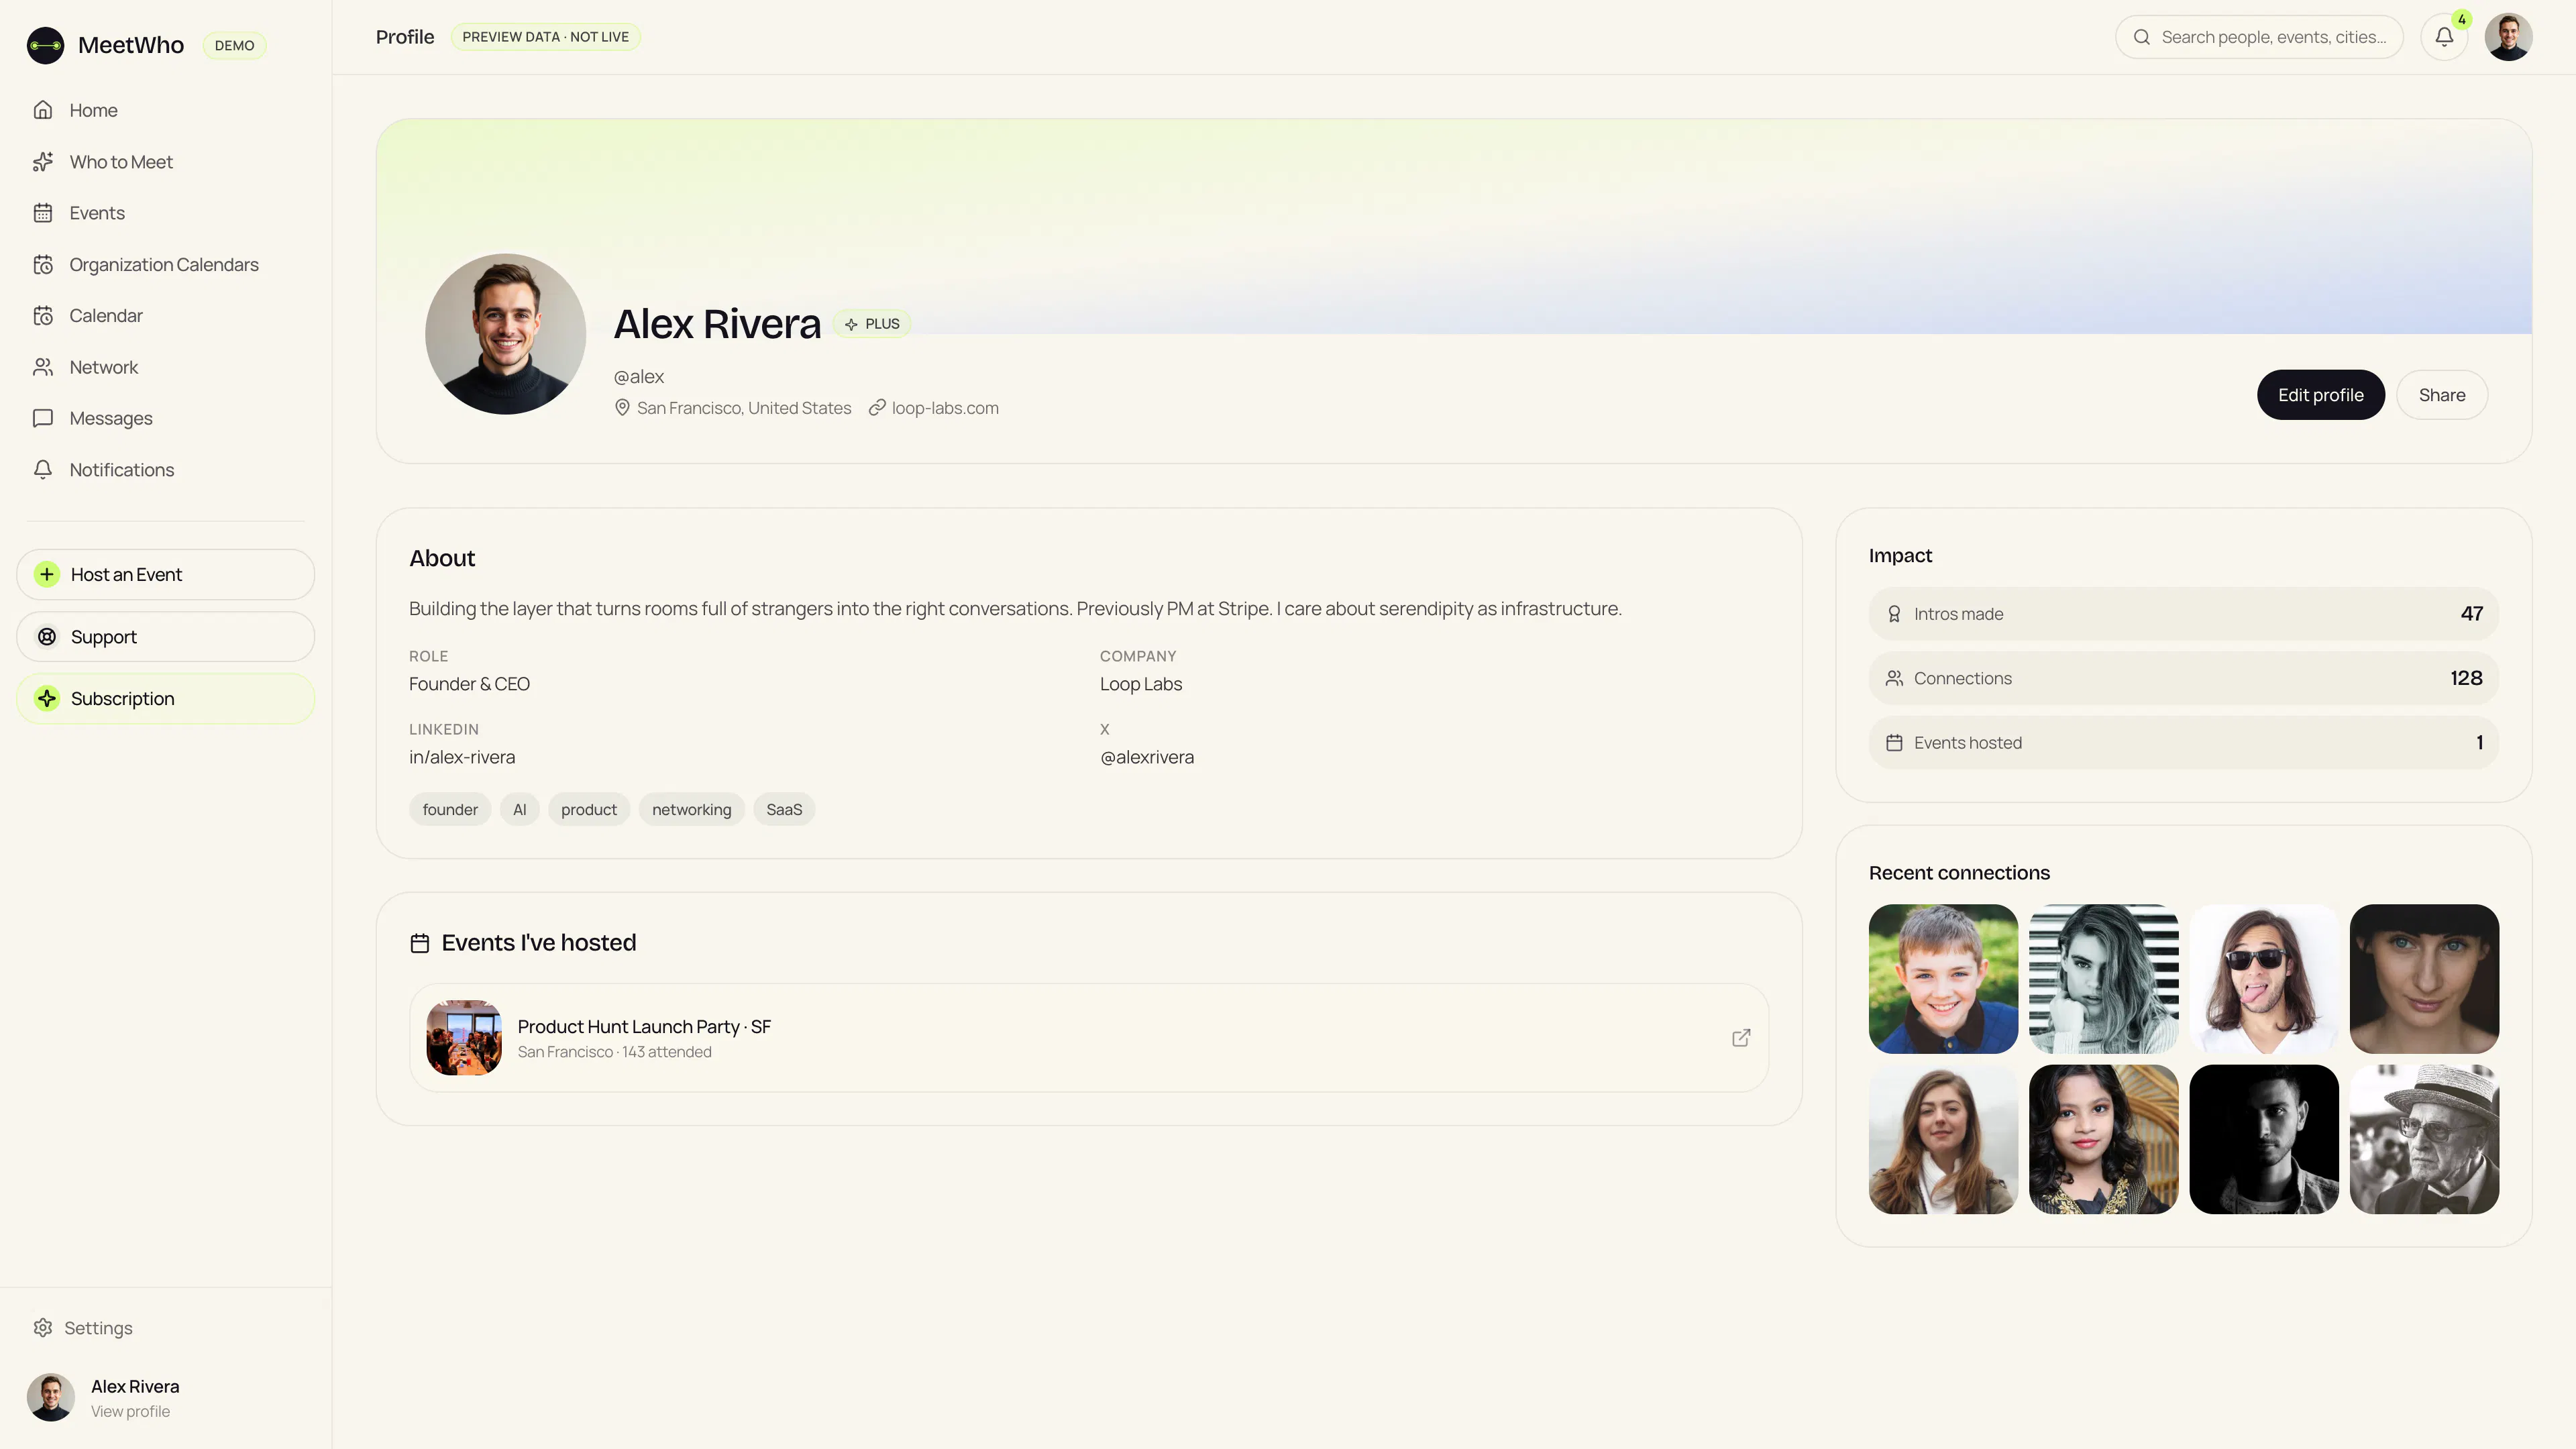2576x1449 pixels.
Task: Click the location pin icon by San Francisco
Action: point(622,408)
